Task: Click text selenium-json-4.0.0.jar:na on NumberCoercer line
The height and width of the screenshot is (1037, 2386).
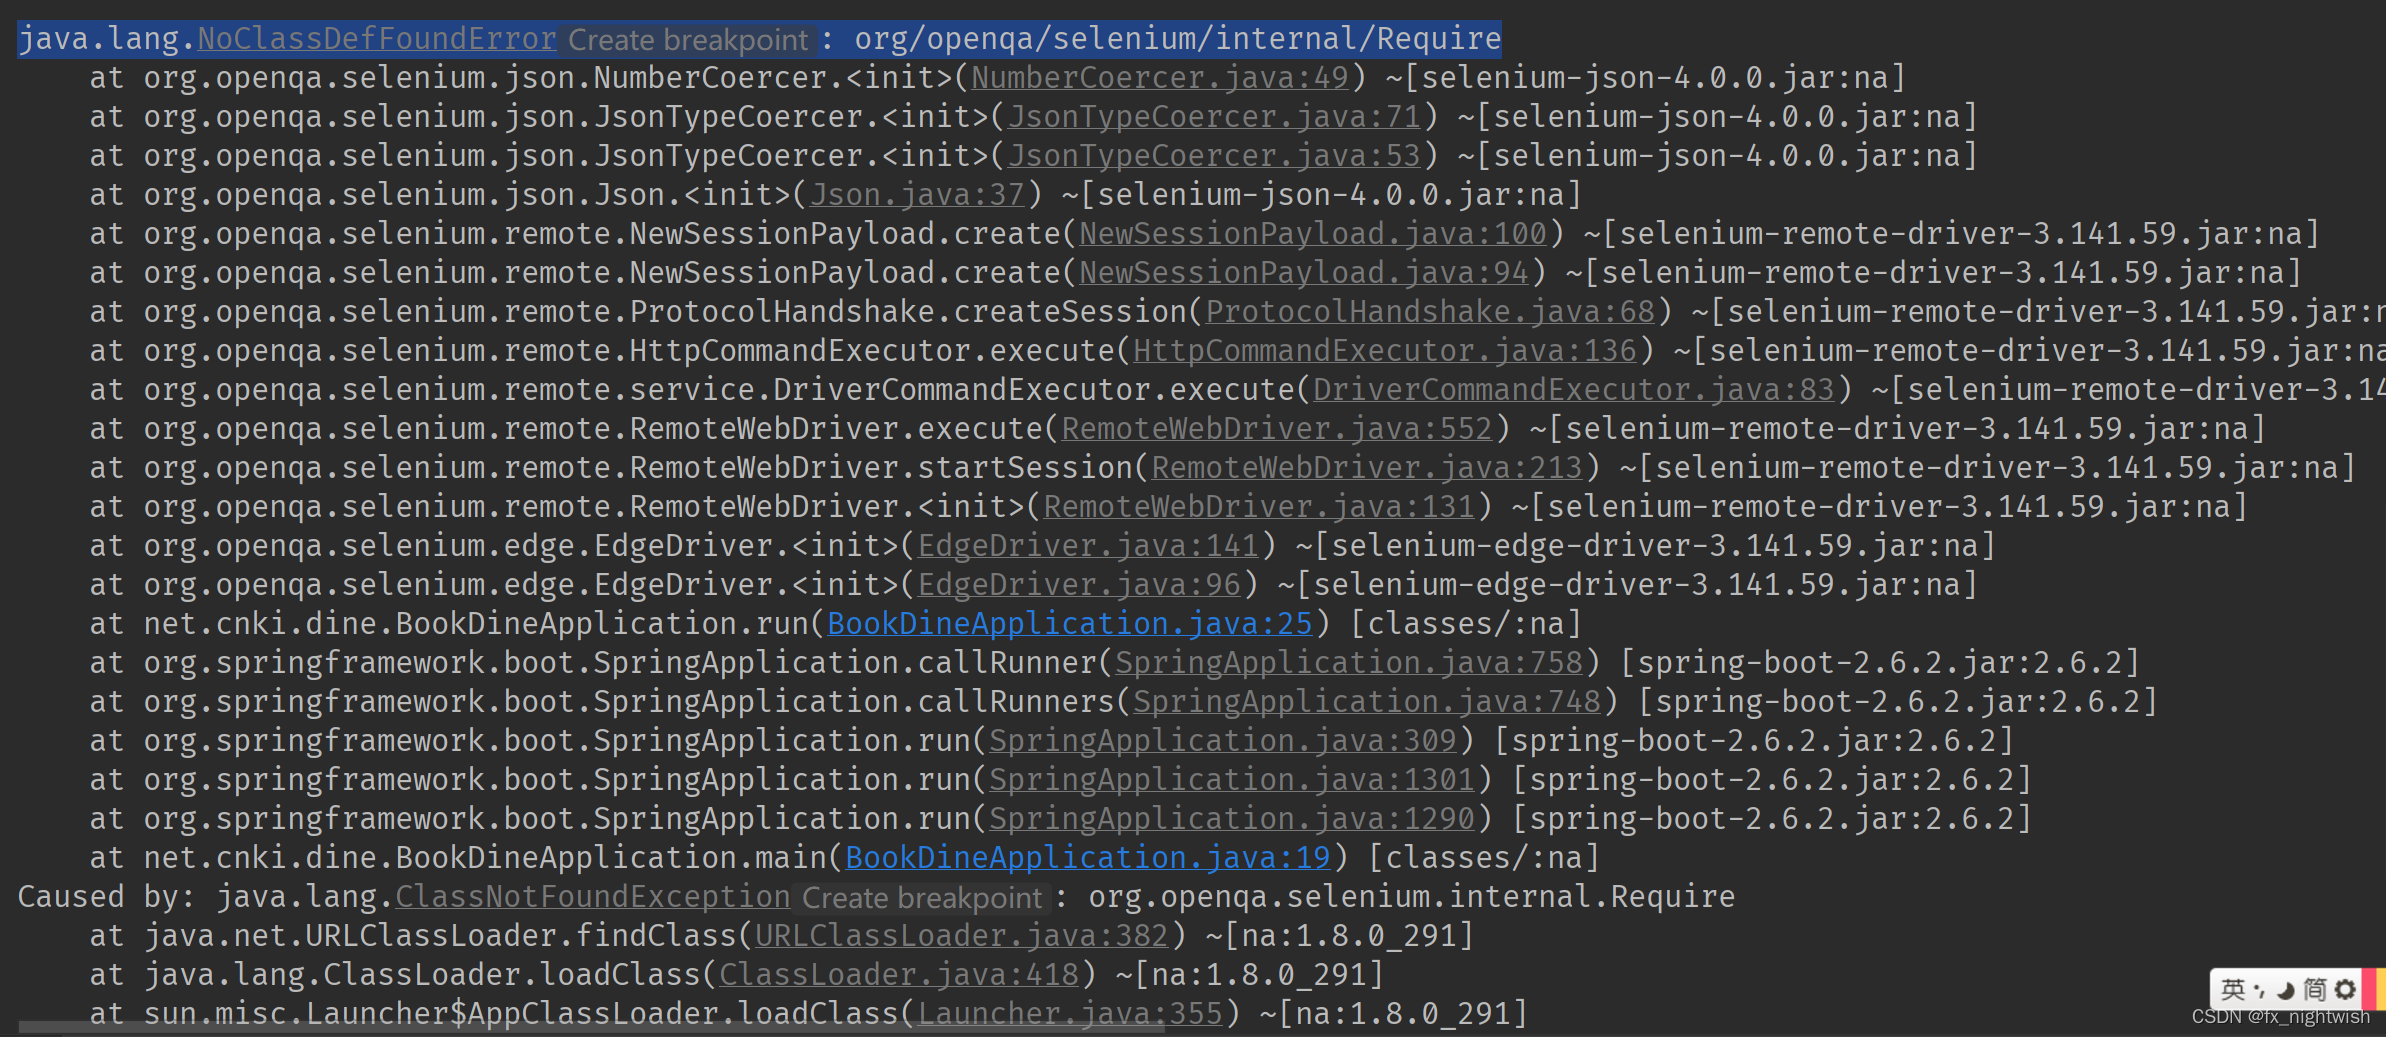Action: pyautogui.click(x=1655, y=77)
